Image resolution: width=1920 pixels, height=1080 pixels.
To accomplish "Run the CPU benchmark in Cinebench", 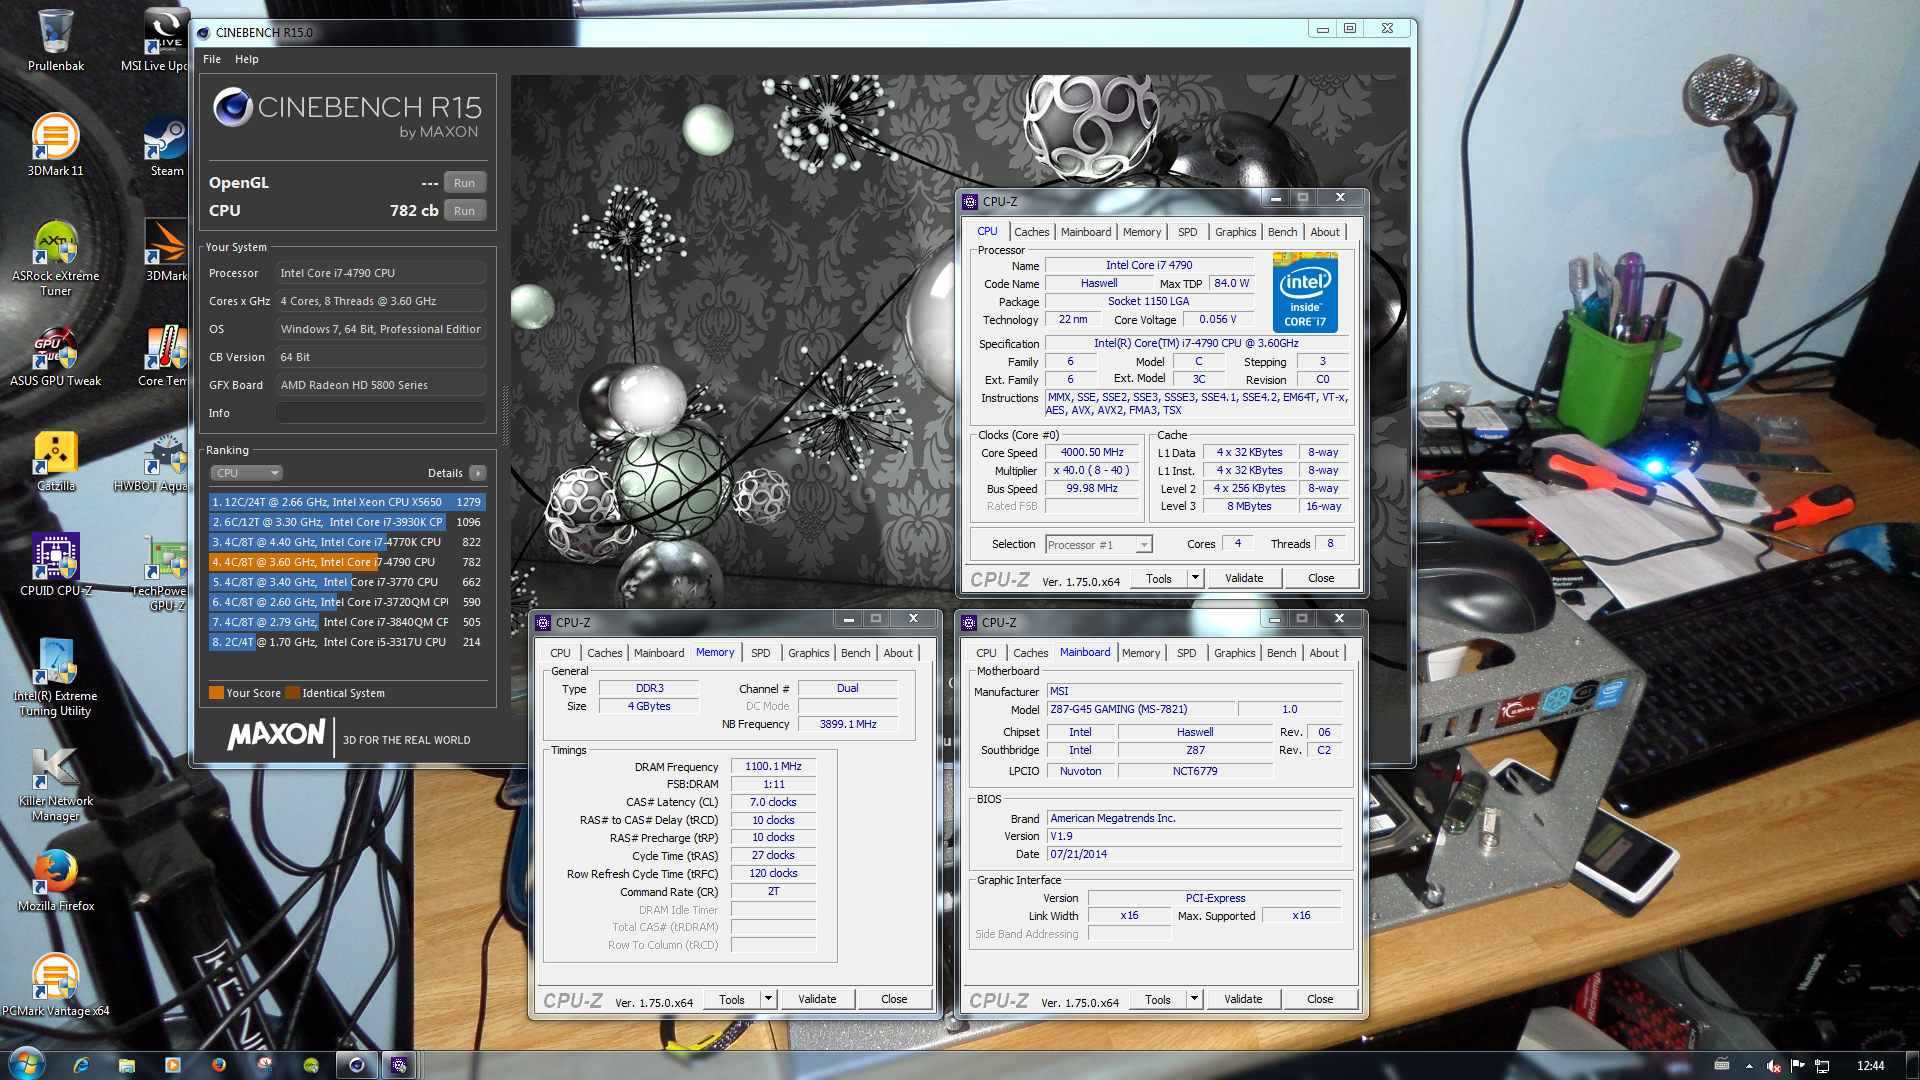I will pyautogui.click(x=465, y=211).
